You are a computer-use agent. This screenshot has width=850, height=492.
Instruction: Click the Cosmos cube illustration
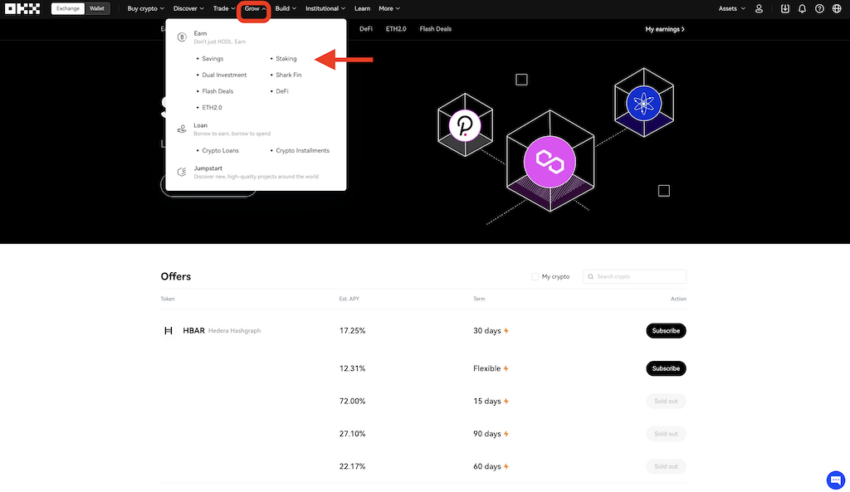pos(643,102)
